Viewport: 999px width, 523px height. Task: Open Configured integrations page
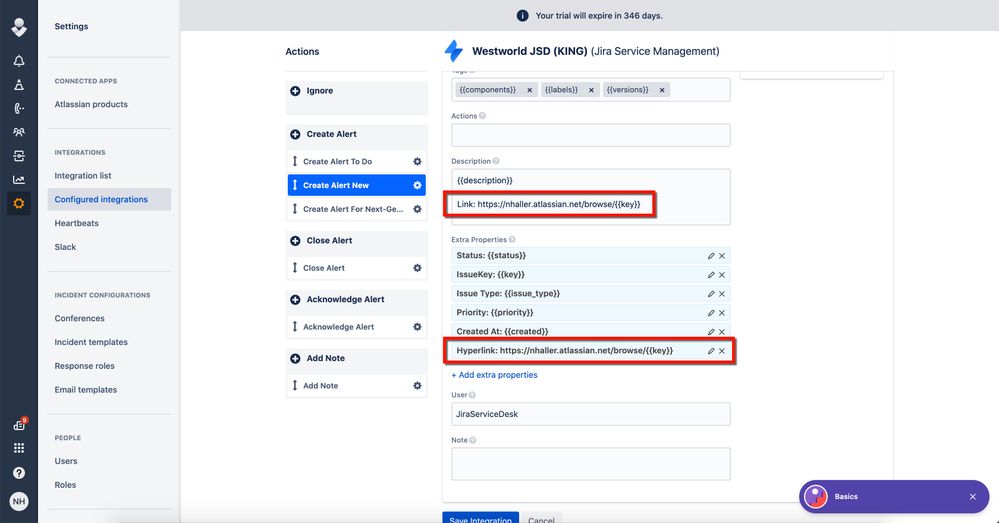[109, 199]
